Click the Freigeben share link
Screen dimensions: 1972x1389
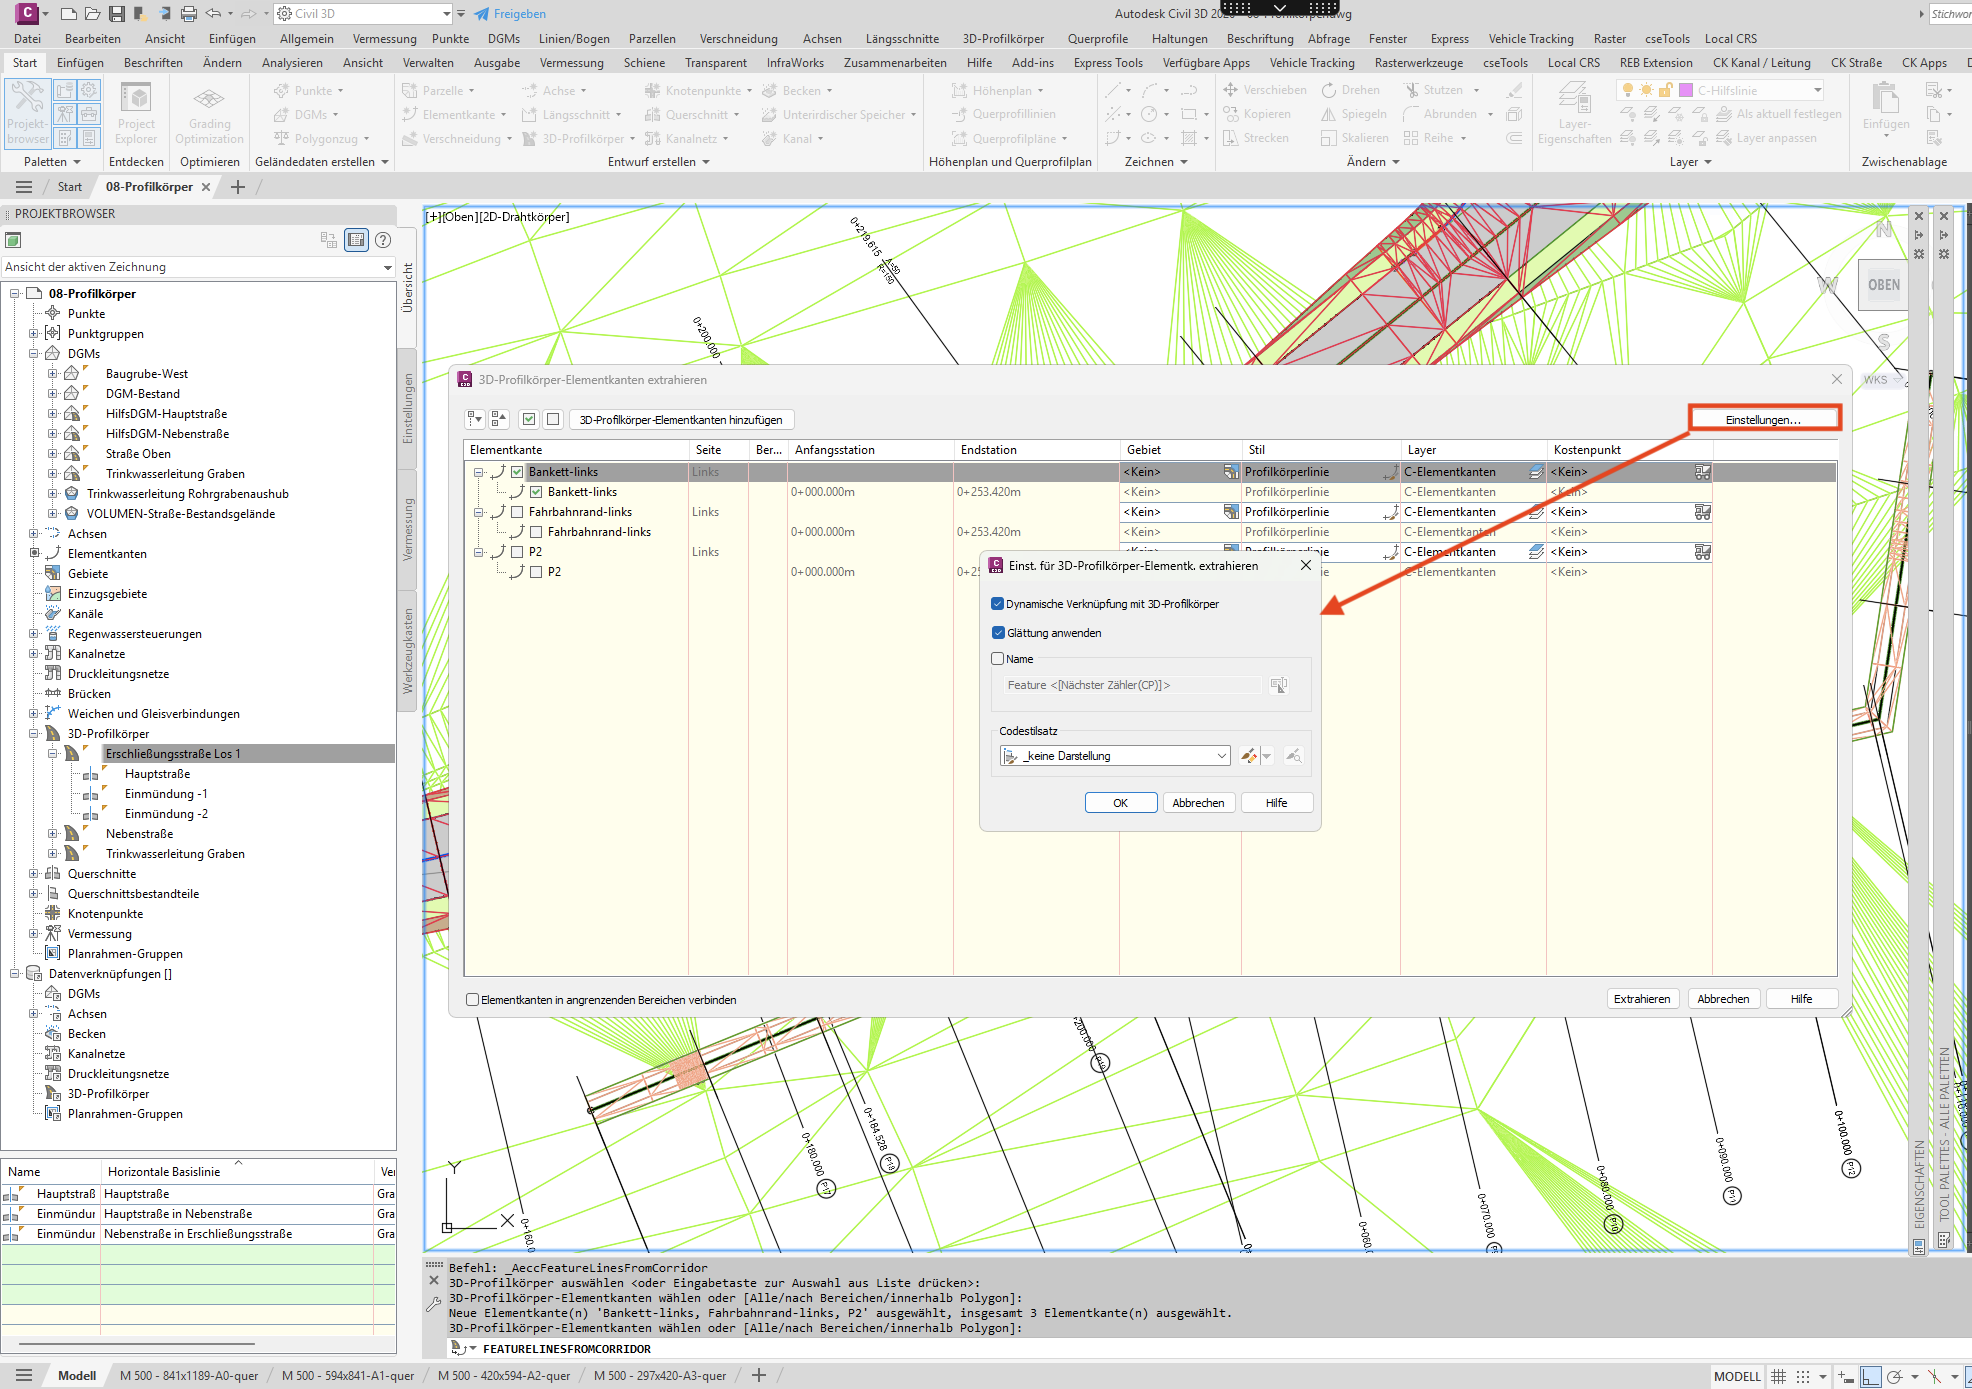(x=510, y=14)
